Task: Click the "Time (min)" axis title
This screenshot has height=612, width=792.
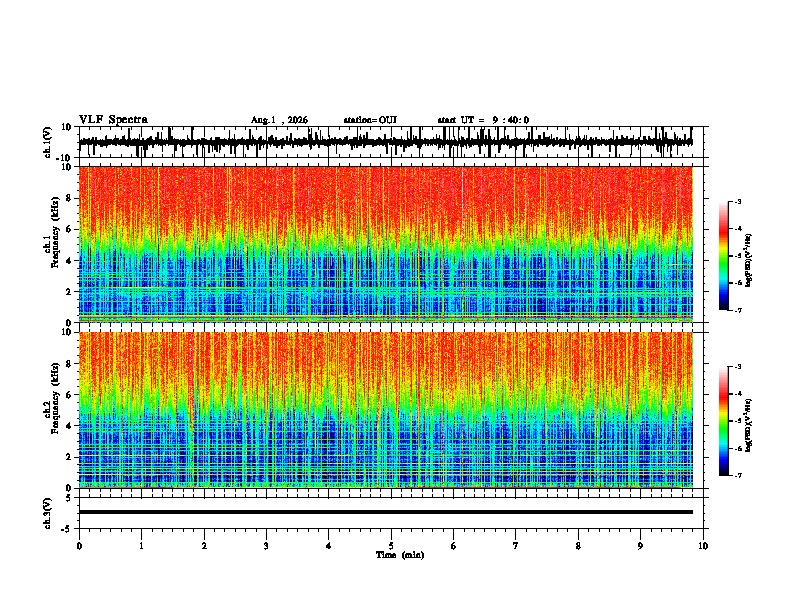Action: pyautogui.click(x=400, y=555)
